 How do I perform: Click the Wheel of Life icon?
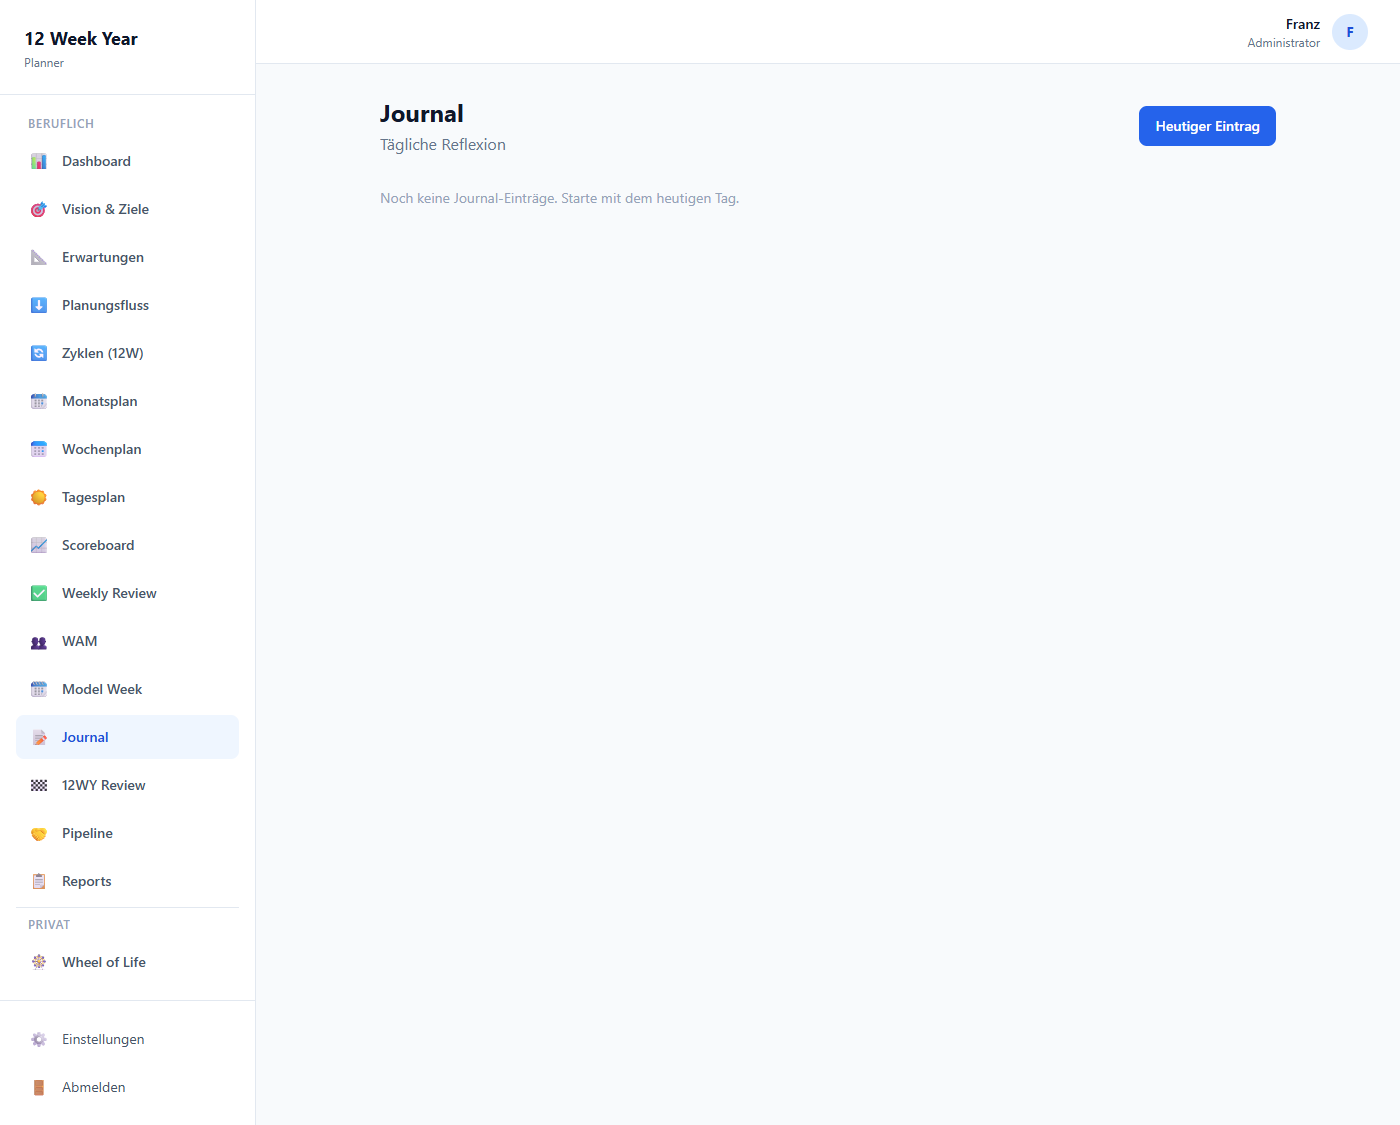coord(39,963)
